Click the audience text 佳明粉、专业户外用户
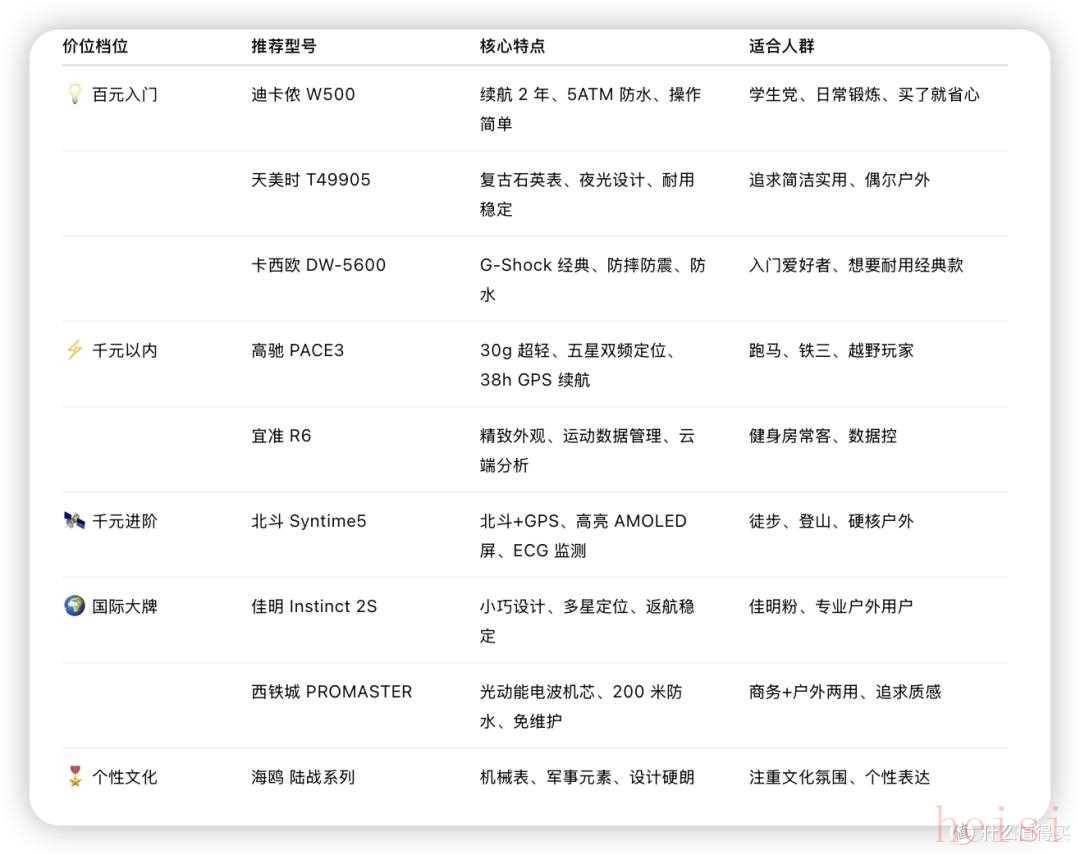This screenshot has width=1080, height=855. click(x=831, y=606)
